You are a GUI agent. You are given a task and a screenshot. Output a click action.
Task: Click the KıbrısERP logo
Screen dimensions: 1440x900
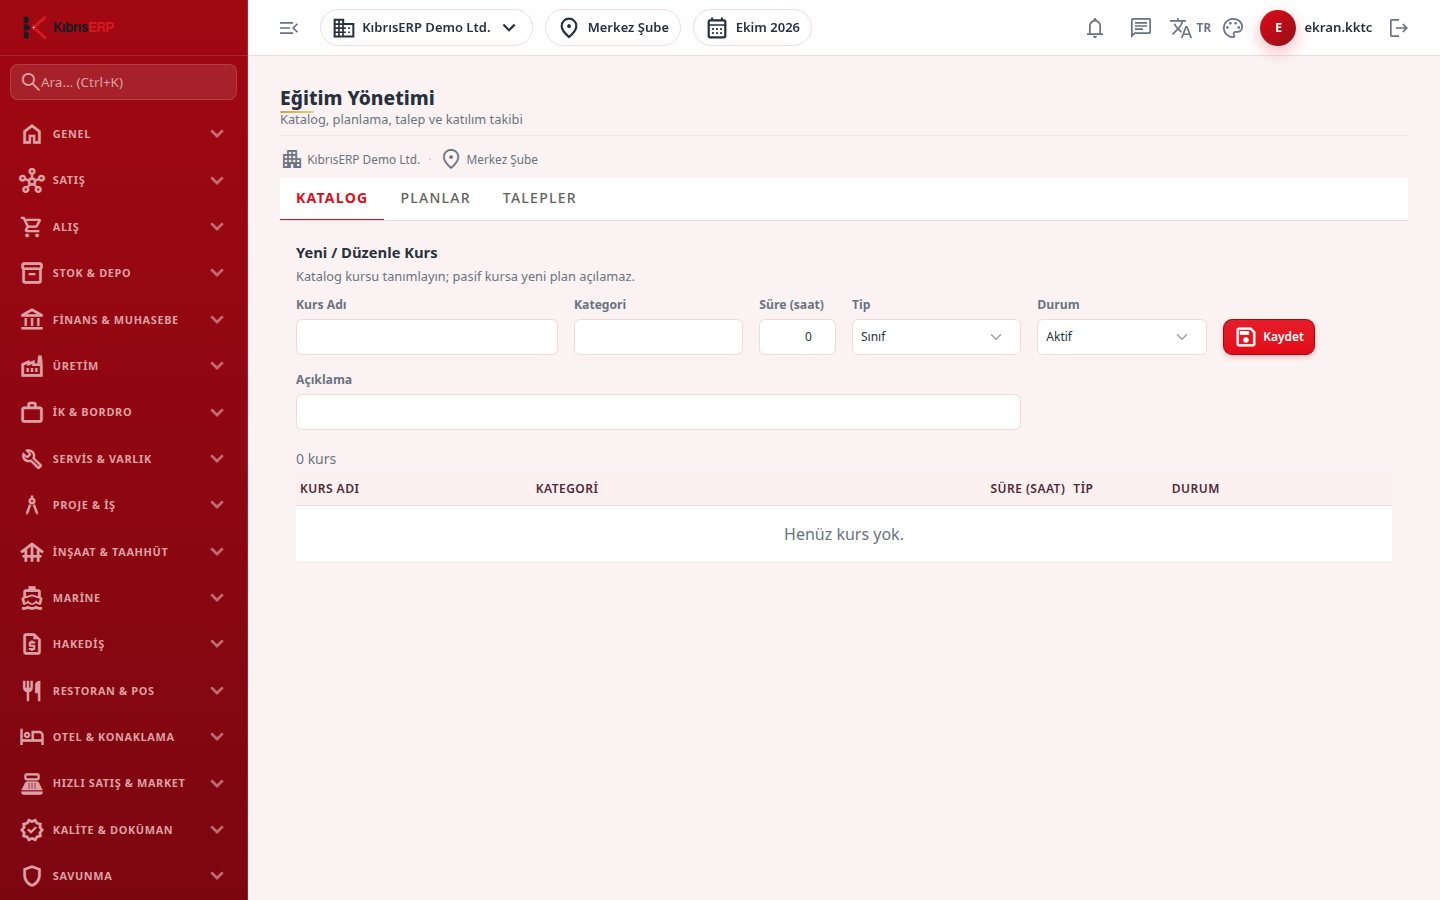pyautogui.click(x=68, y=27)
